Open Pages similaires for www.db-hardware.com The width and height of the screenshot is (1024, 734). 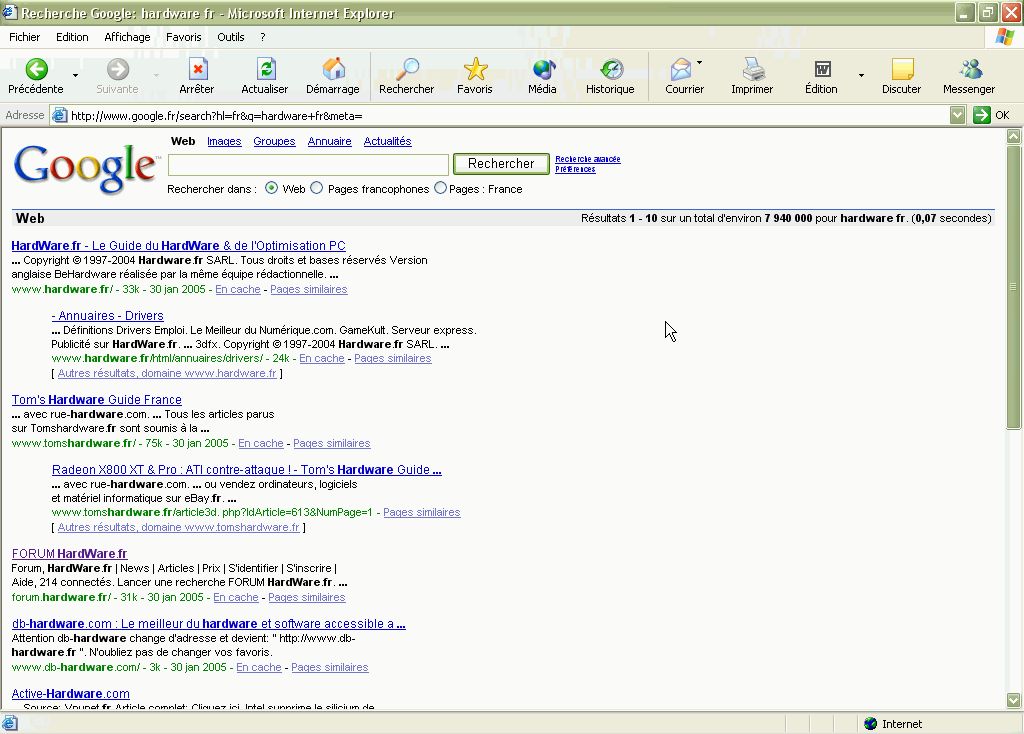[x=330, y=667]
